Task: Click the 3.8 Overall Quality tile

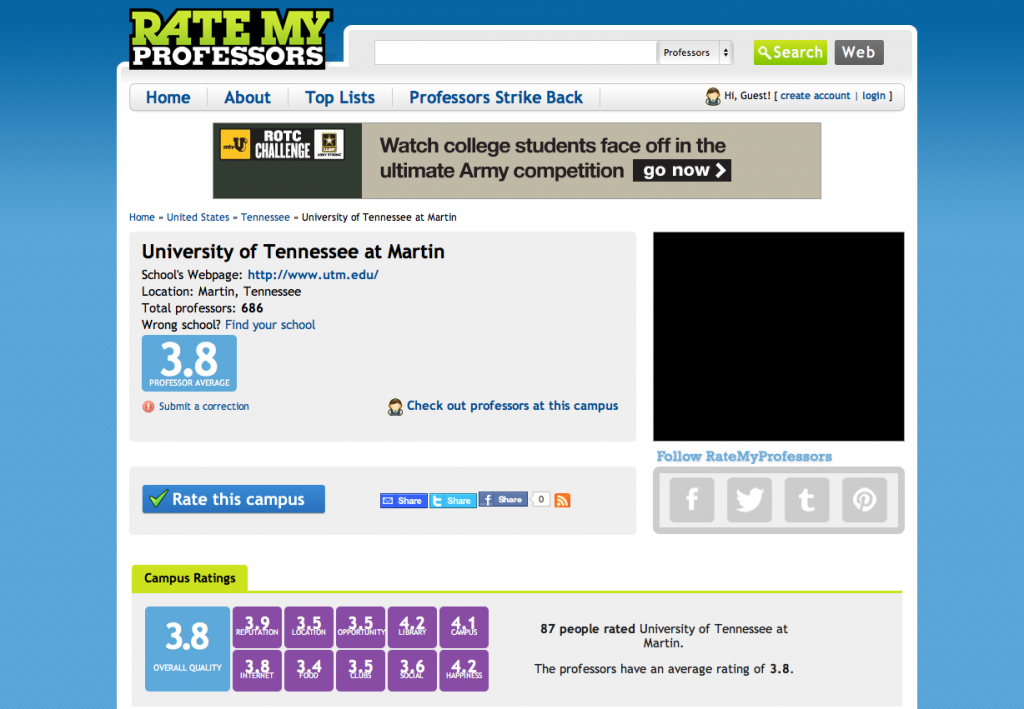Action: [187, 648]
